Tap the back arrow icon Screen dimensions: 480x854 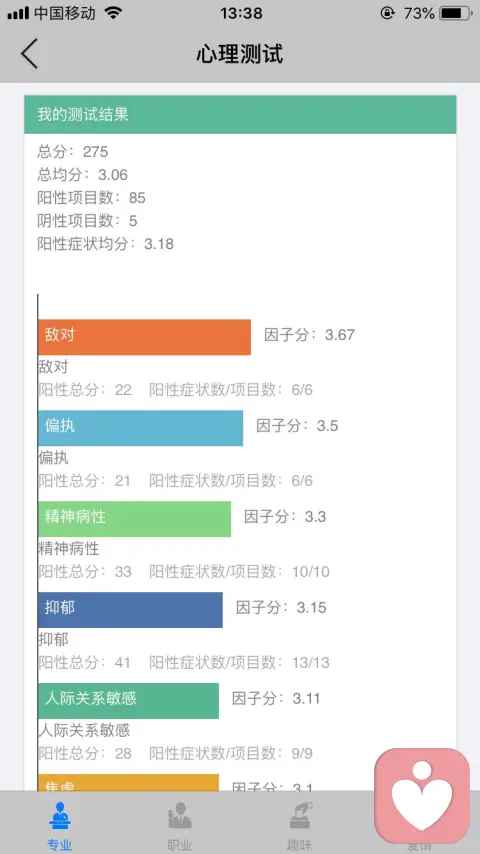coord(29,53)
